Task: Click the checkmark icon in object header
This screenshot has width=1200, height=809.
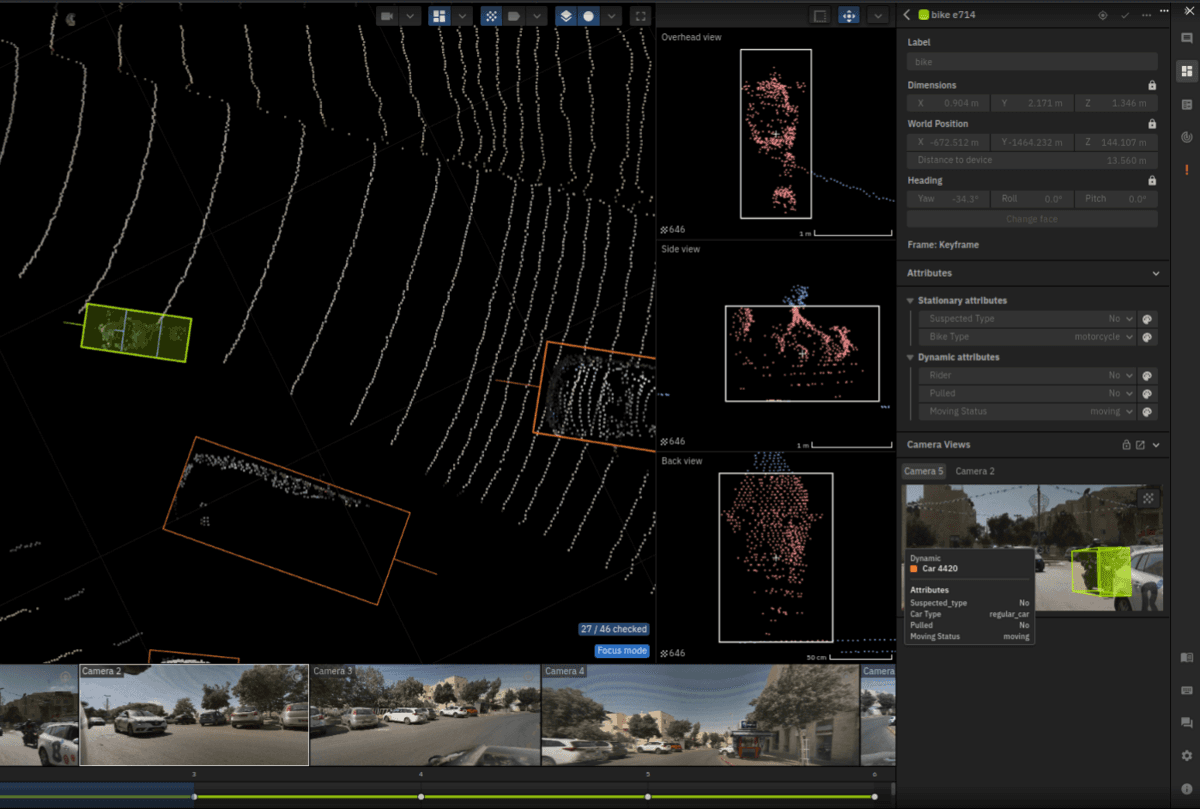Action: pos(1125,15)
